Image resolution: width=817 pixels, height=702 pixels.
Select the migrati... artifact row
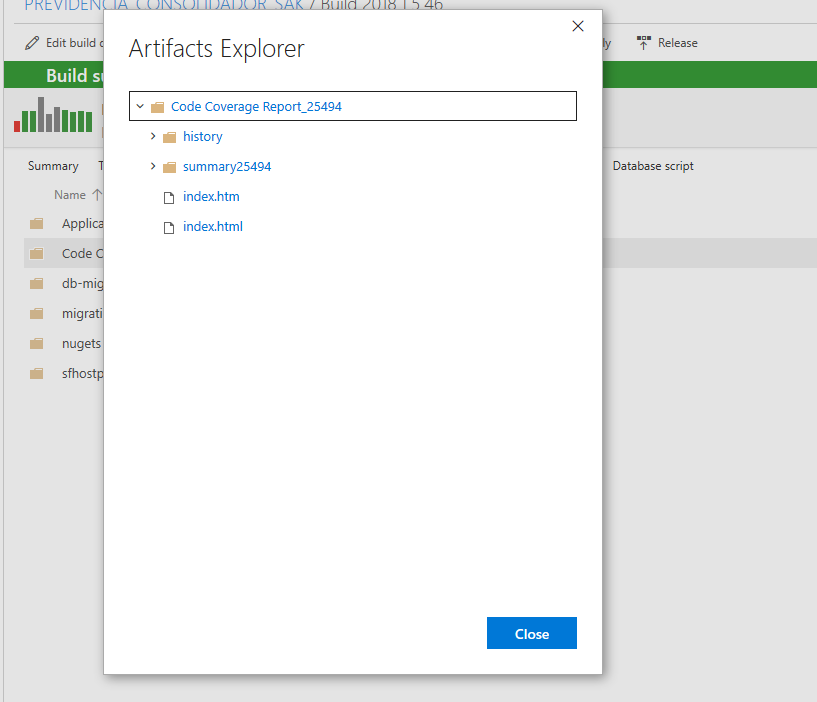[64, 313]
